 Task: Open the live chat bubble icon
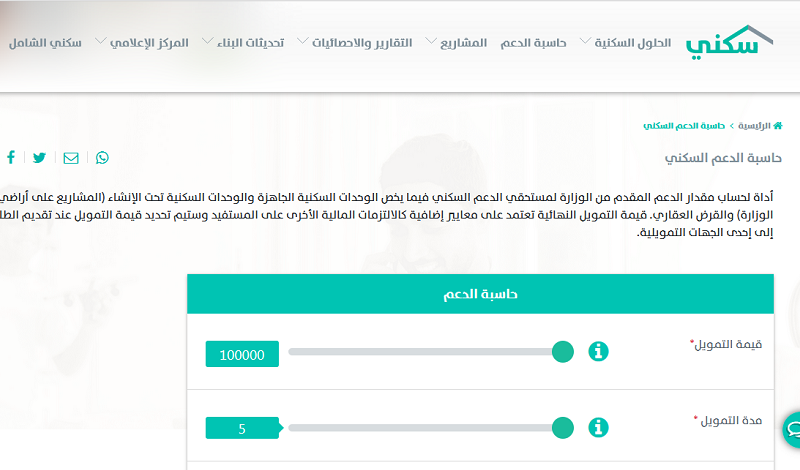[x=792, y=430]
